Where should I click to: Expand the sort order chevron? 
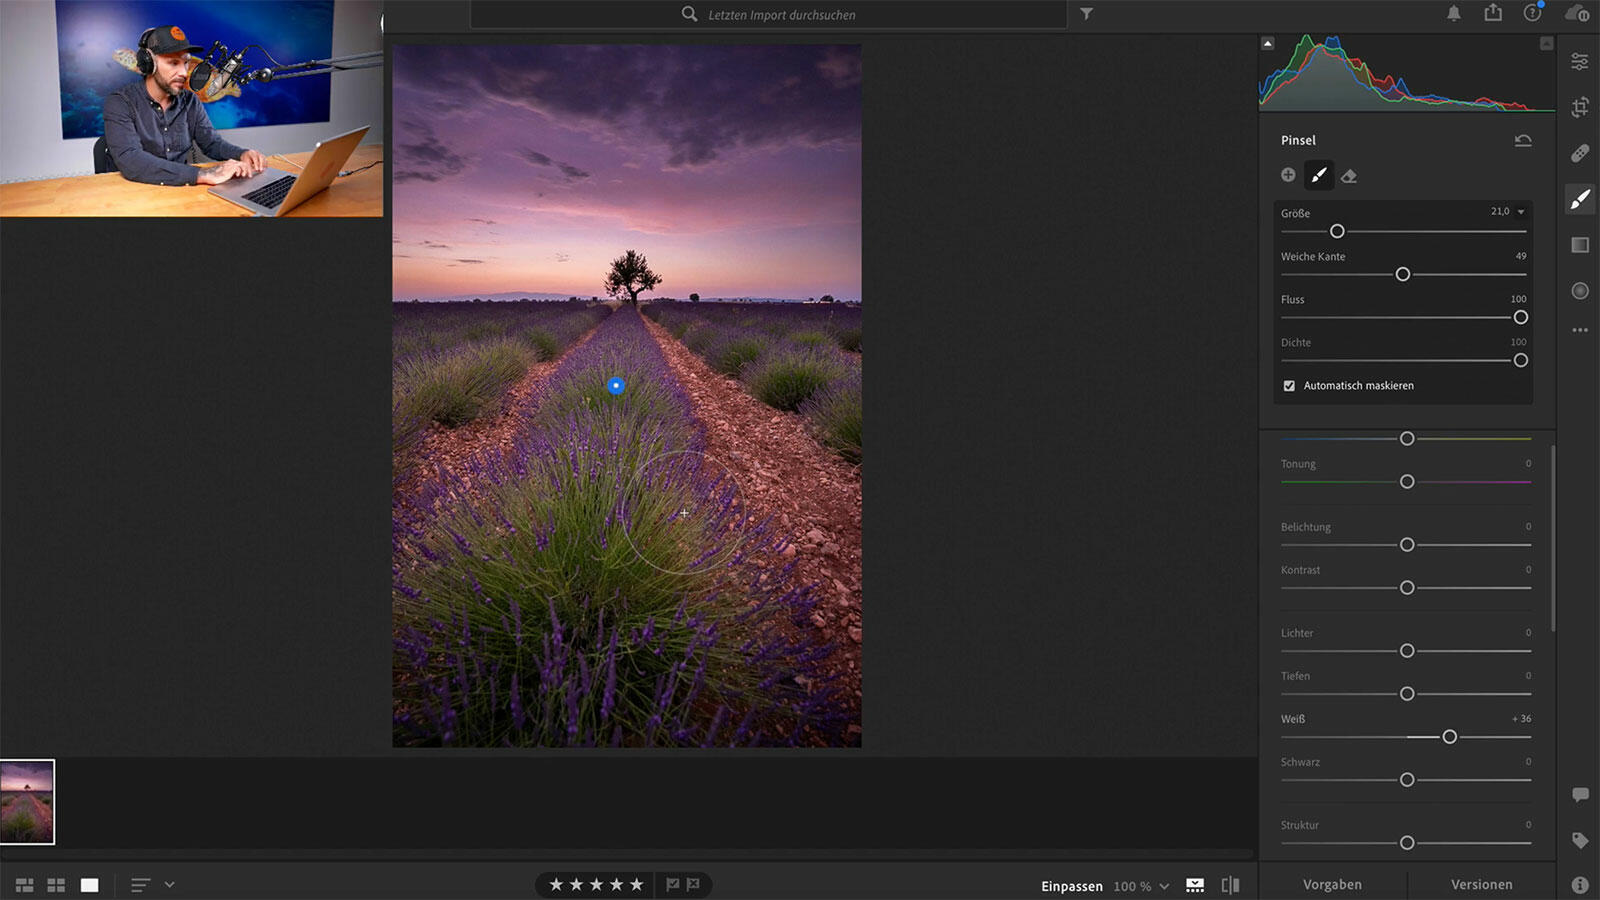tap(169, 885)
